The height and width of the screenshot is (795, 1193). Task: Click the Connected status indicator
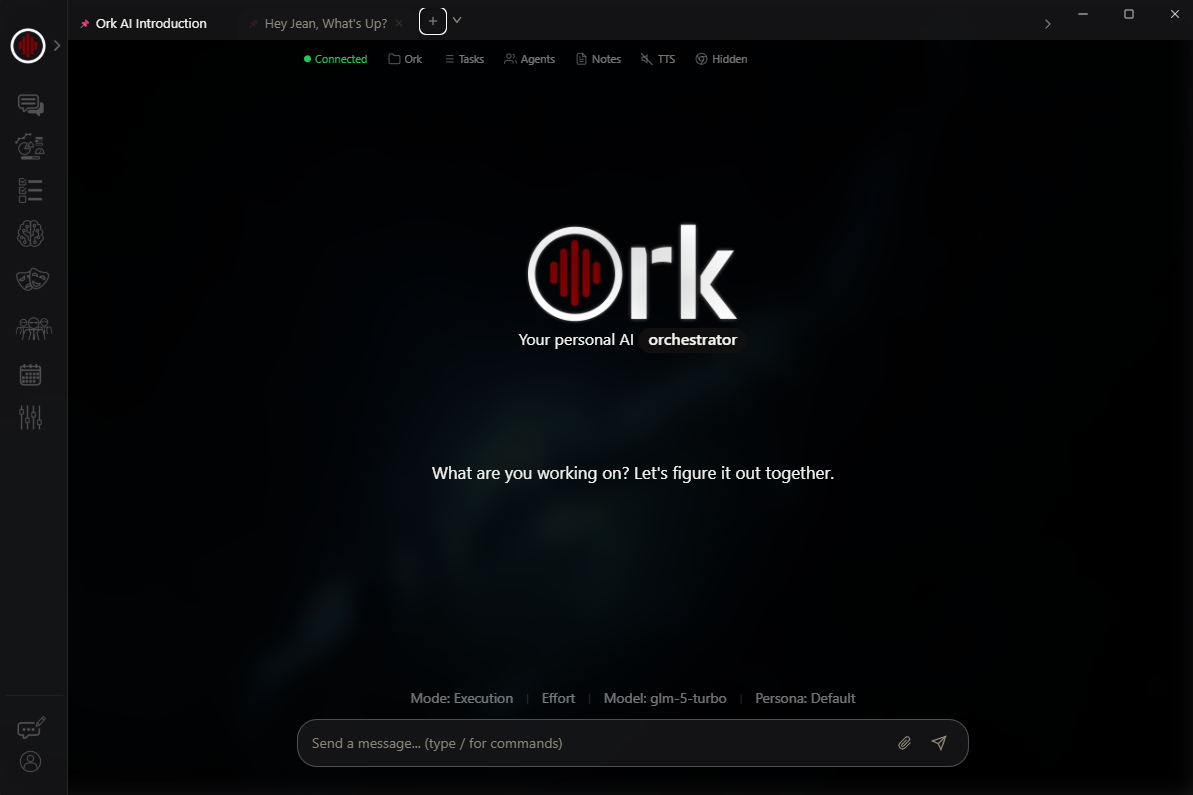336,59
